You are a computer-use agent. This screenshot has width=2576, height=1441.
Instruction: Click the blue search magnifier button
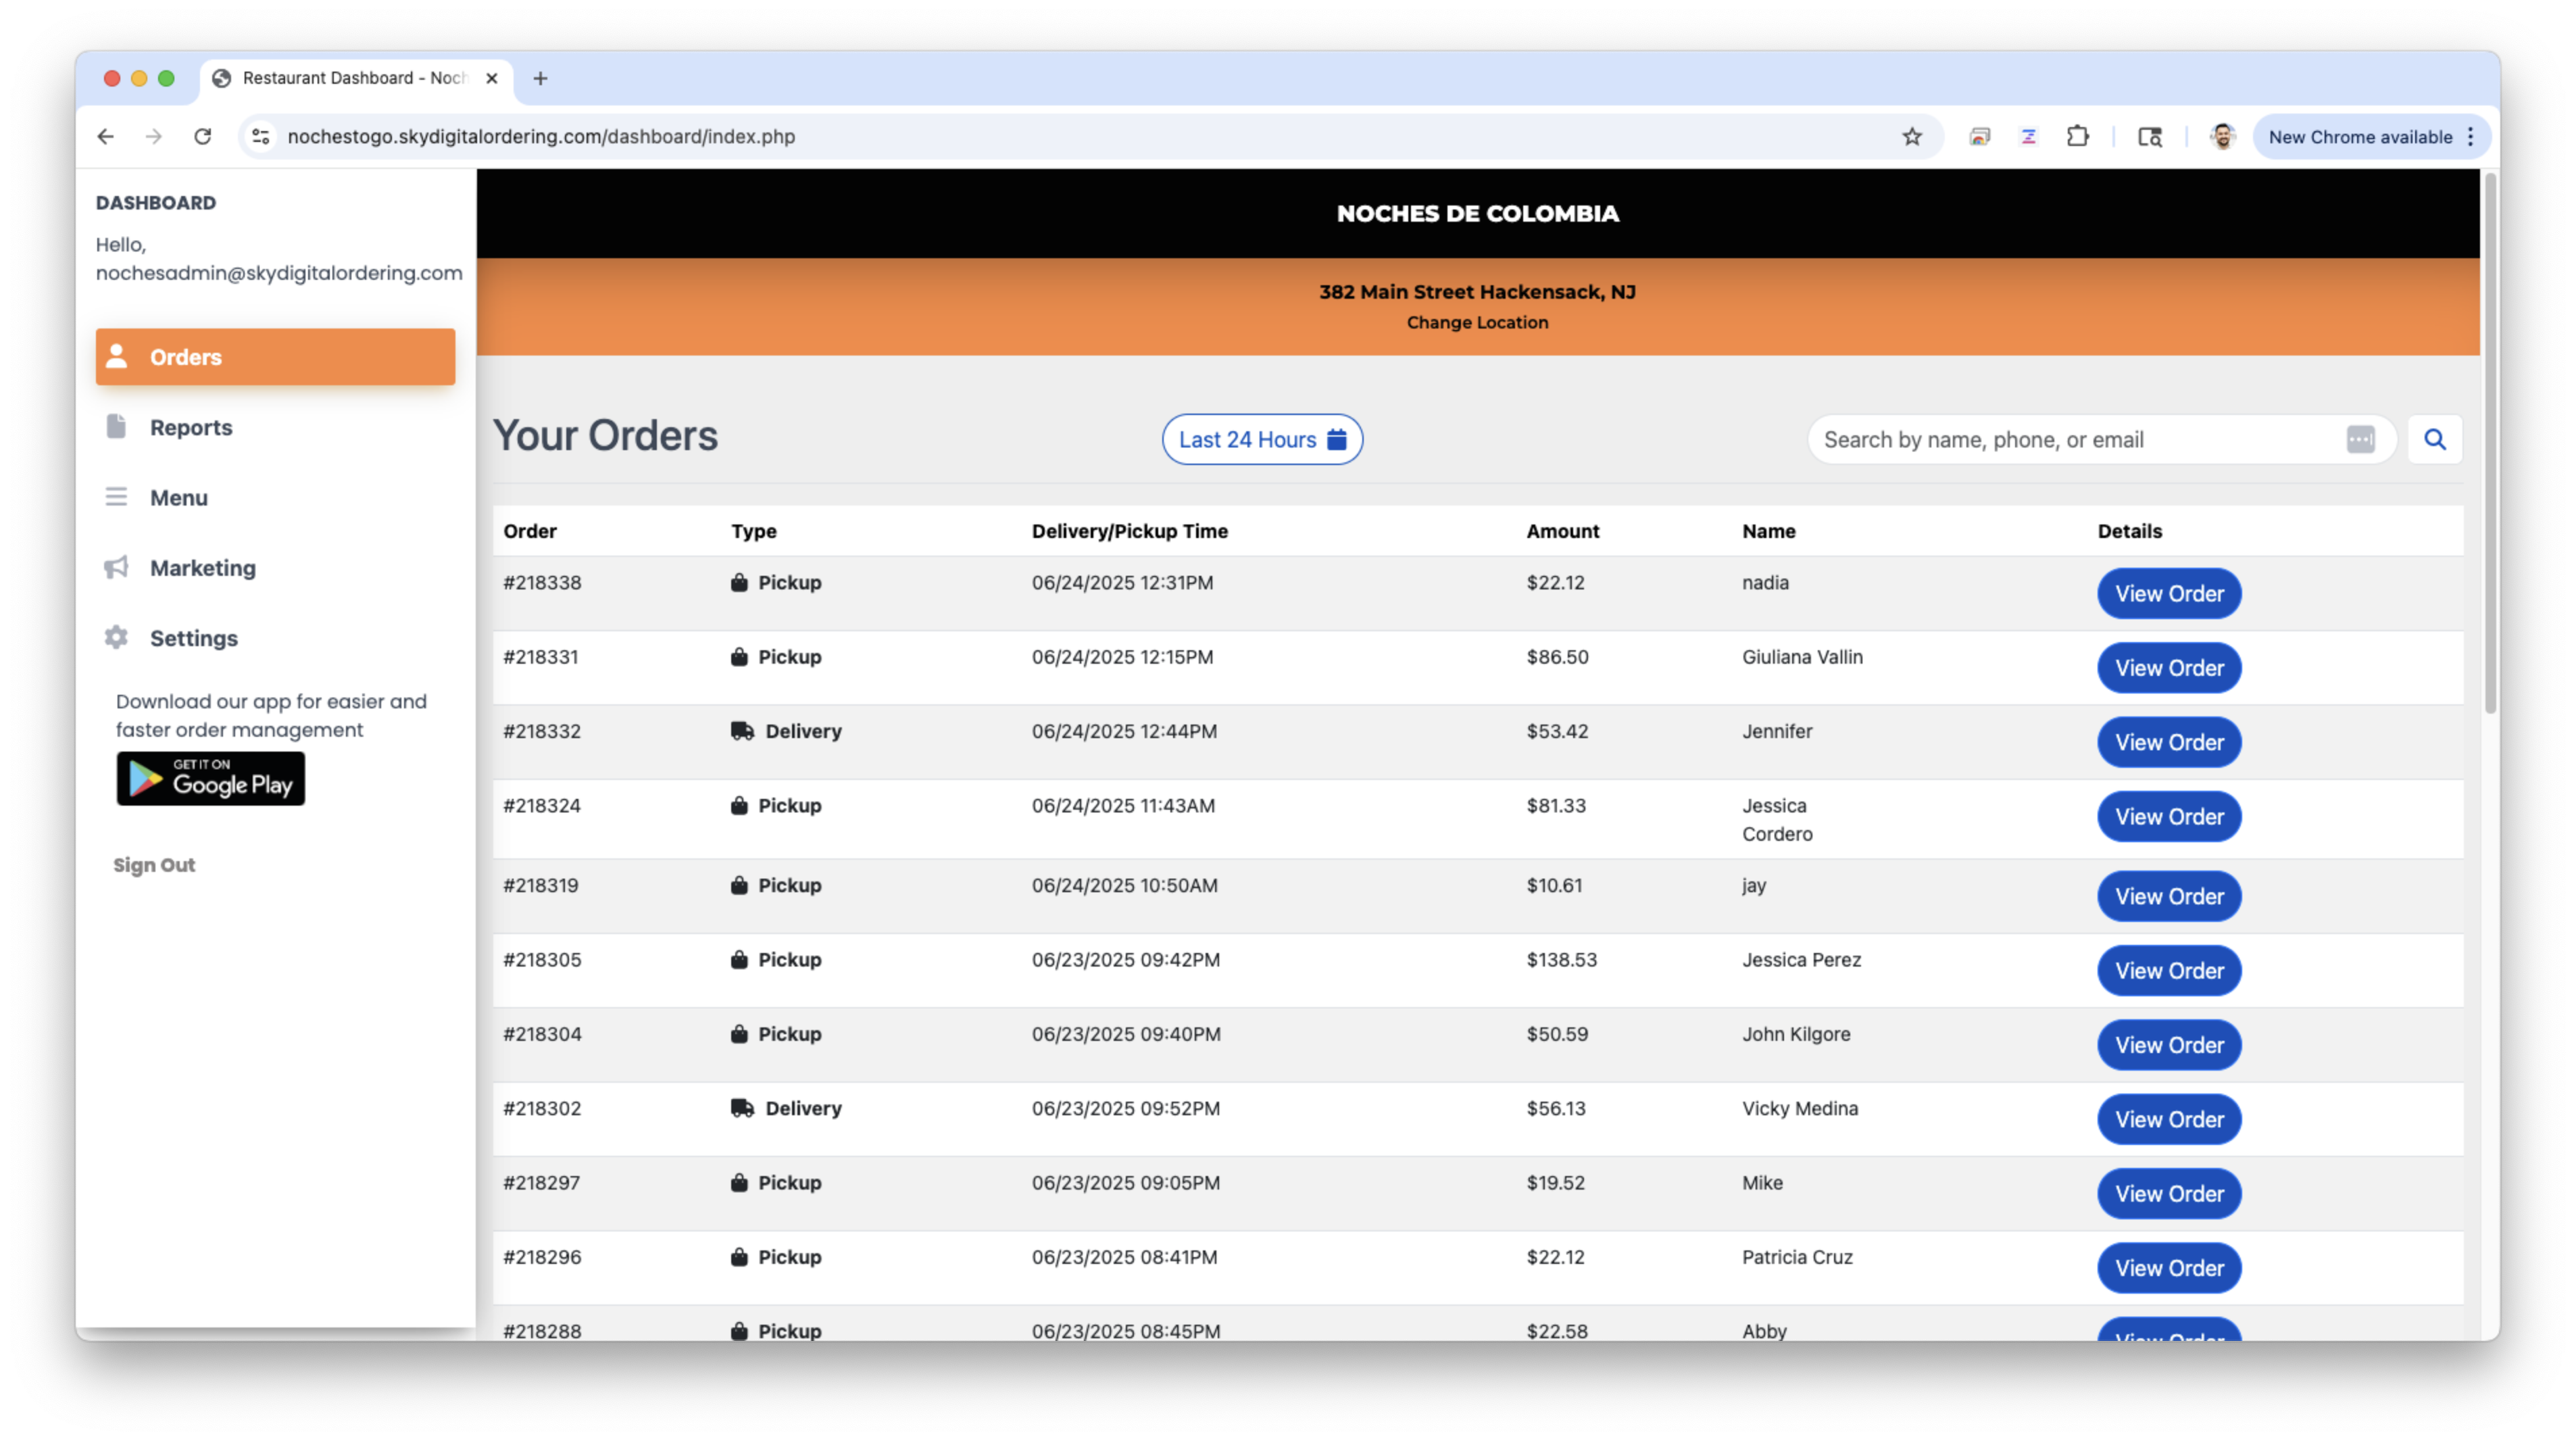[2434, 439]
